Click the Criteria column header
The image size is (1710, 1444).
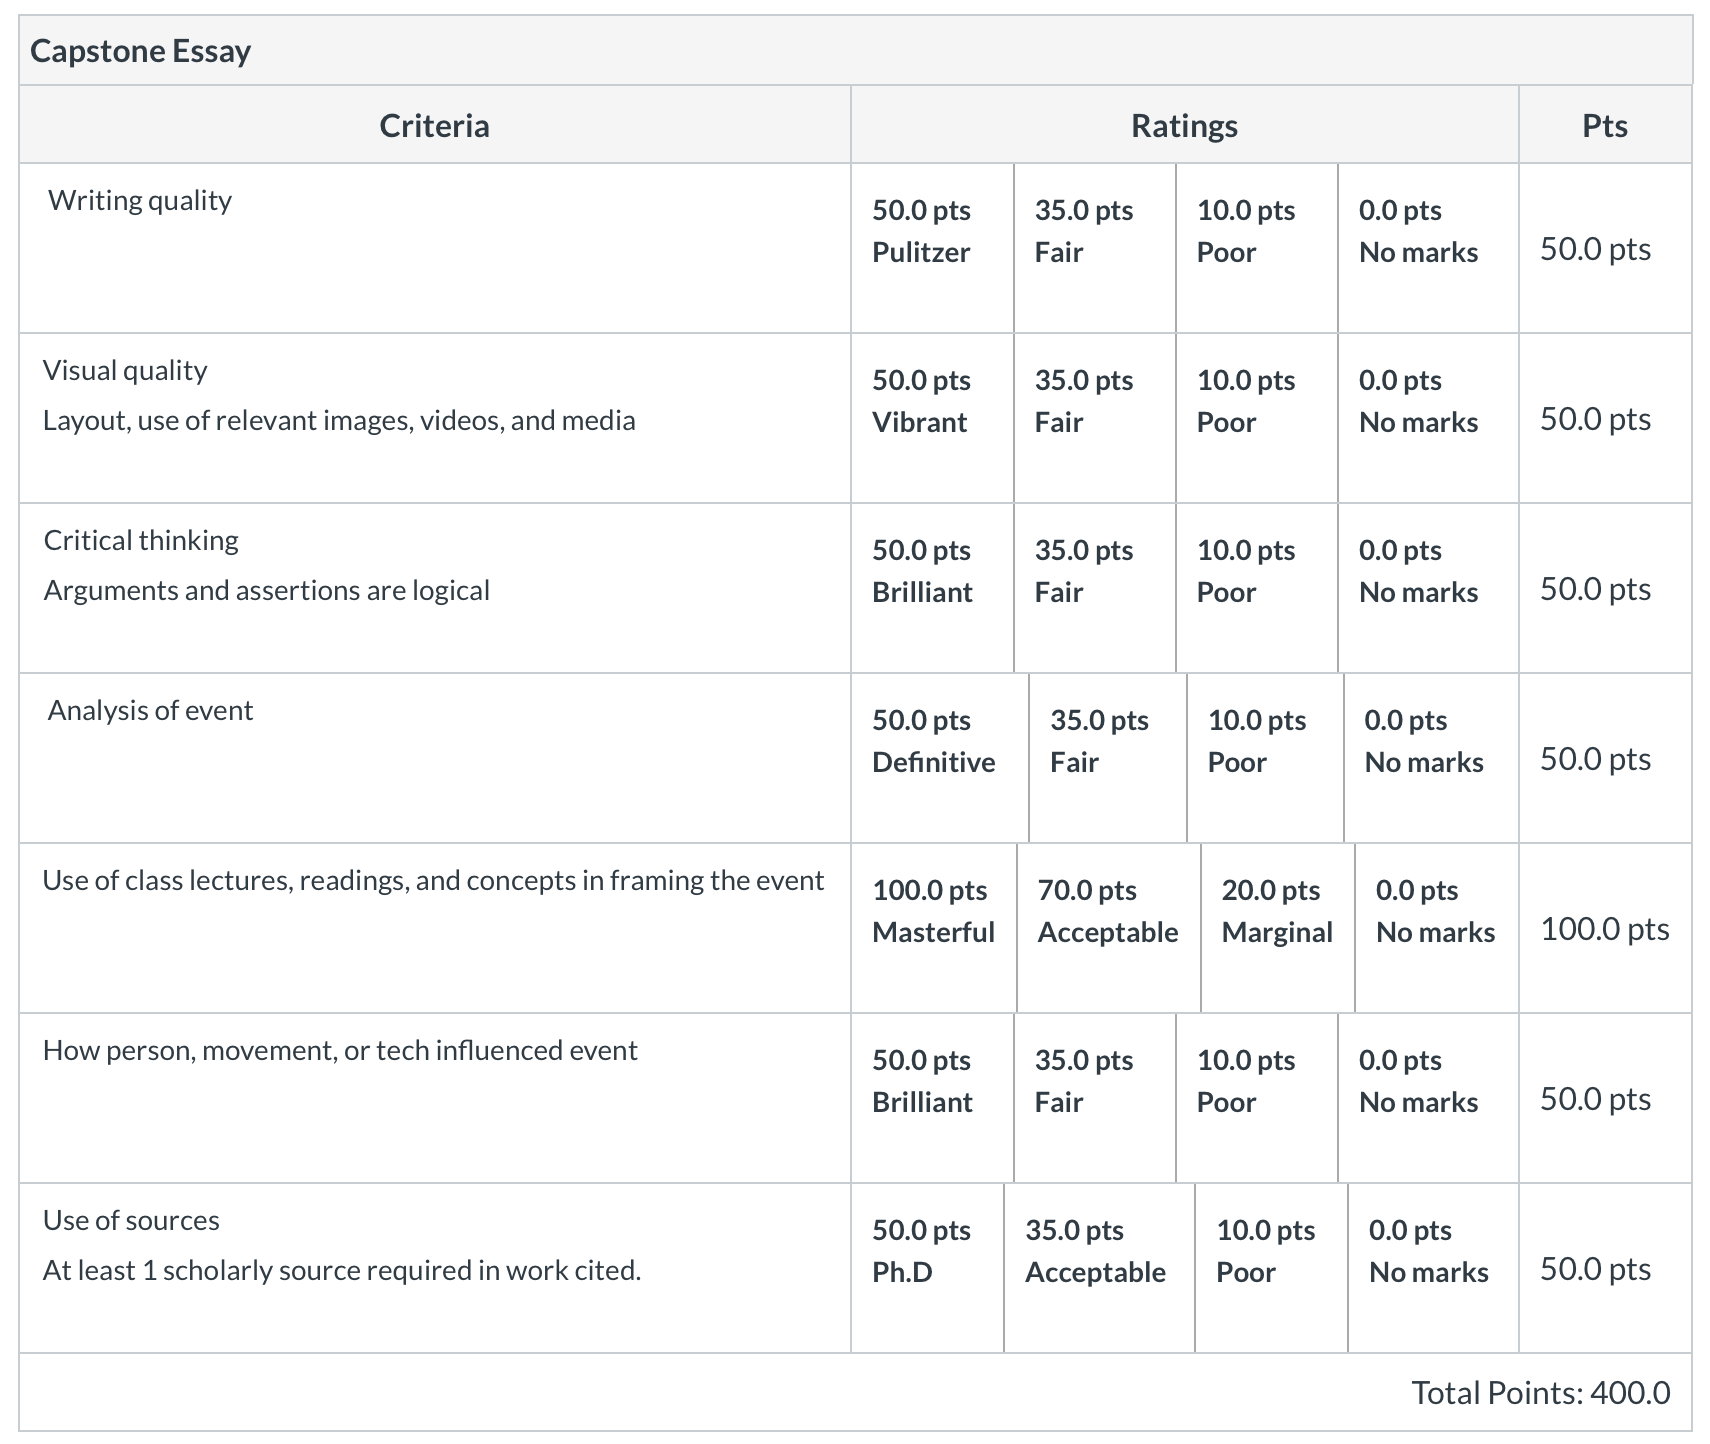pos(434,126)
